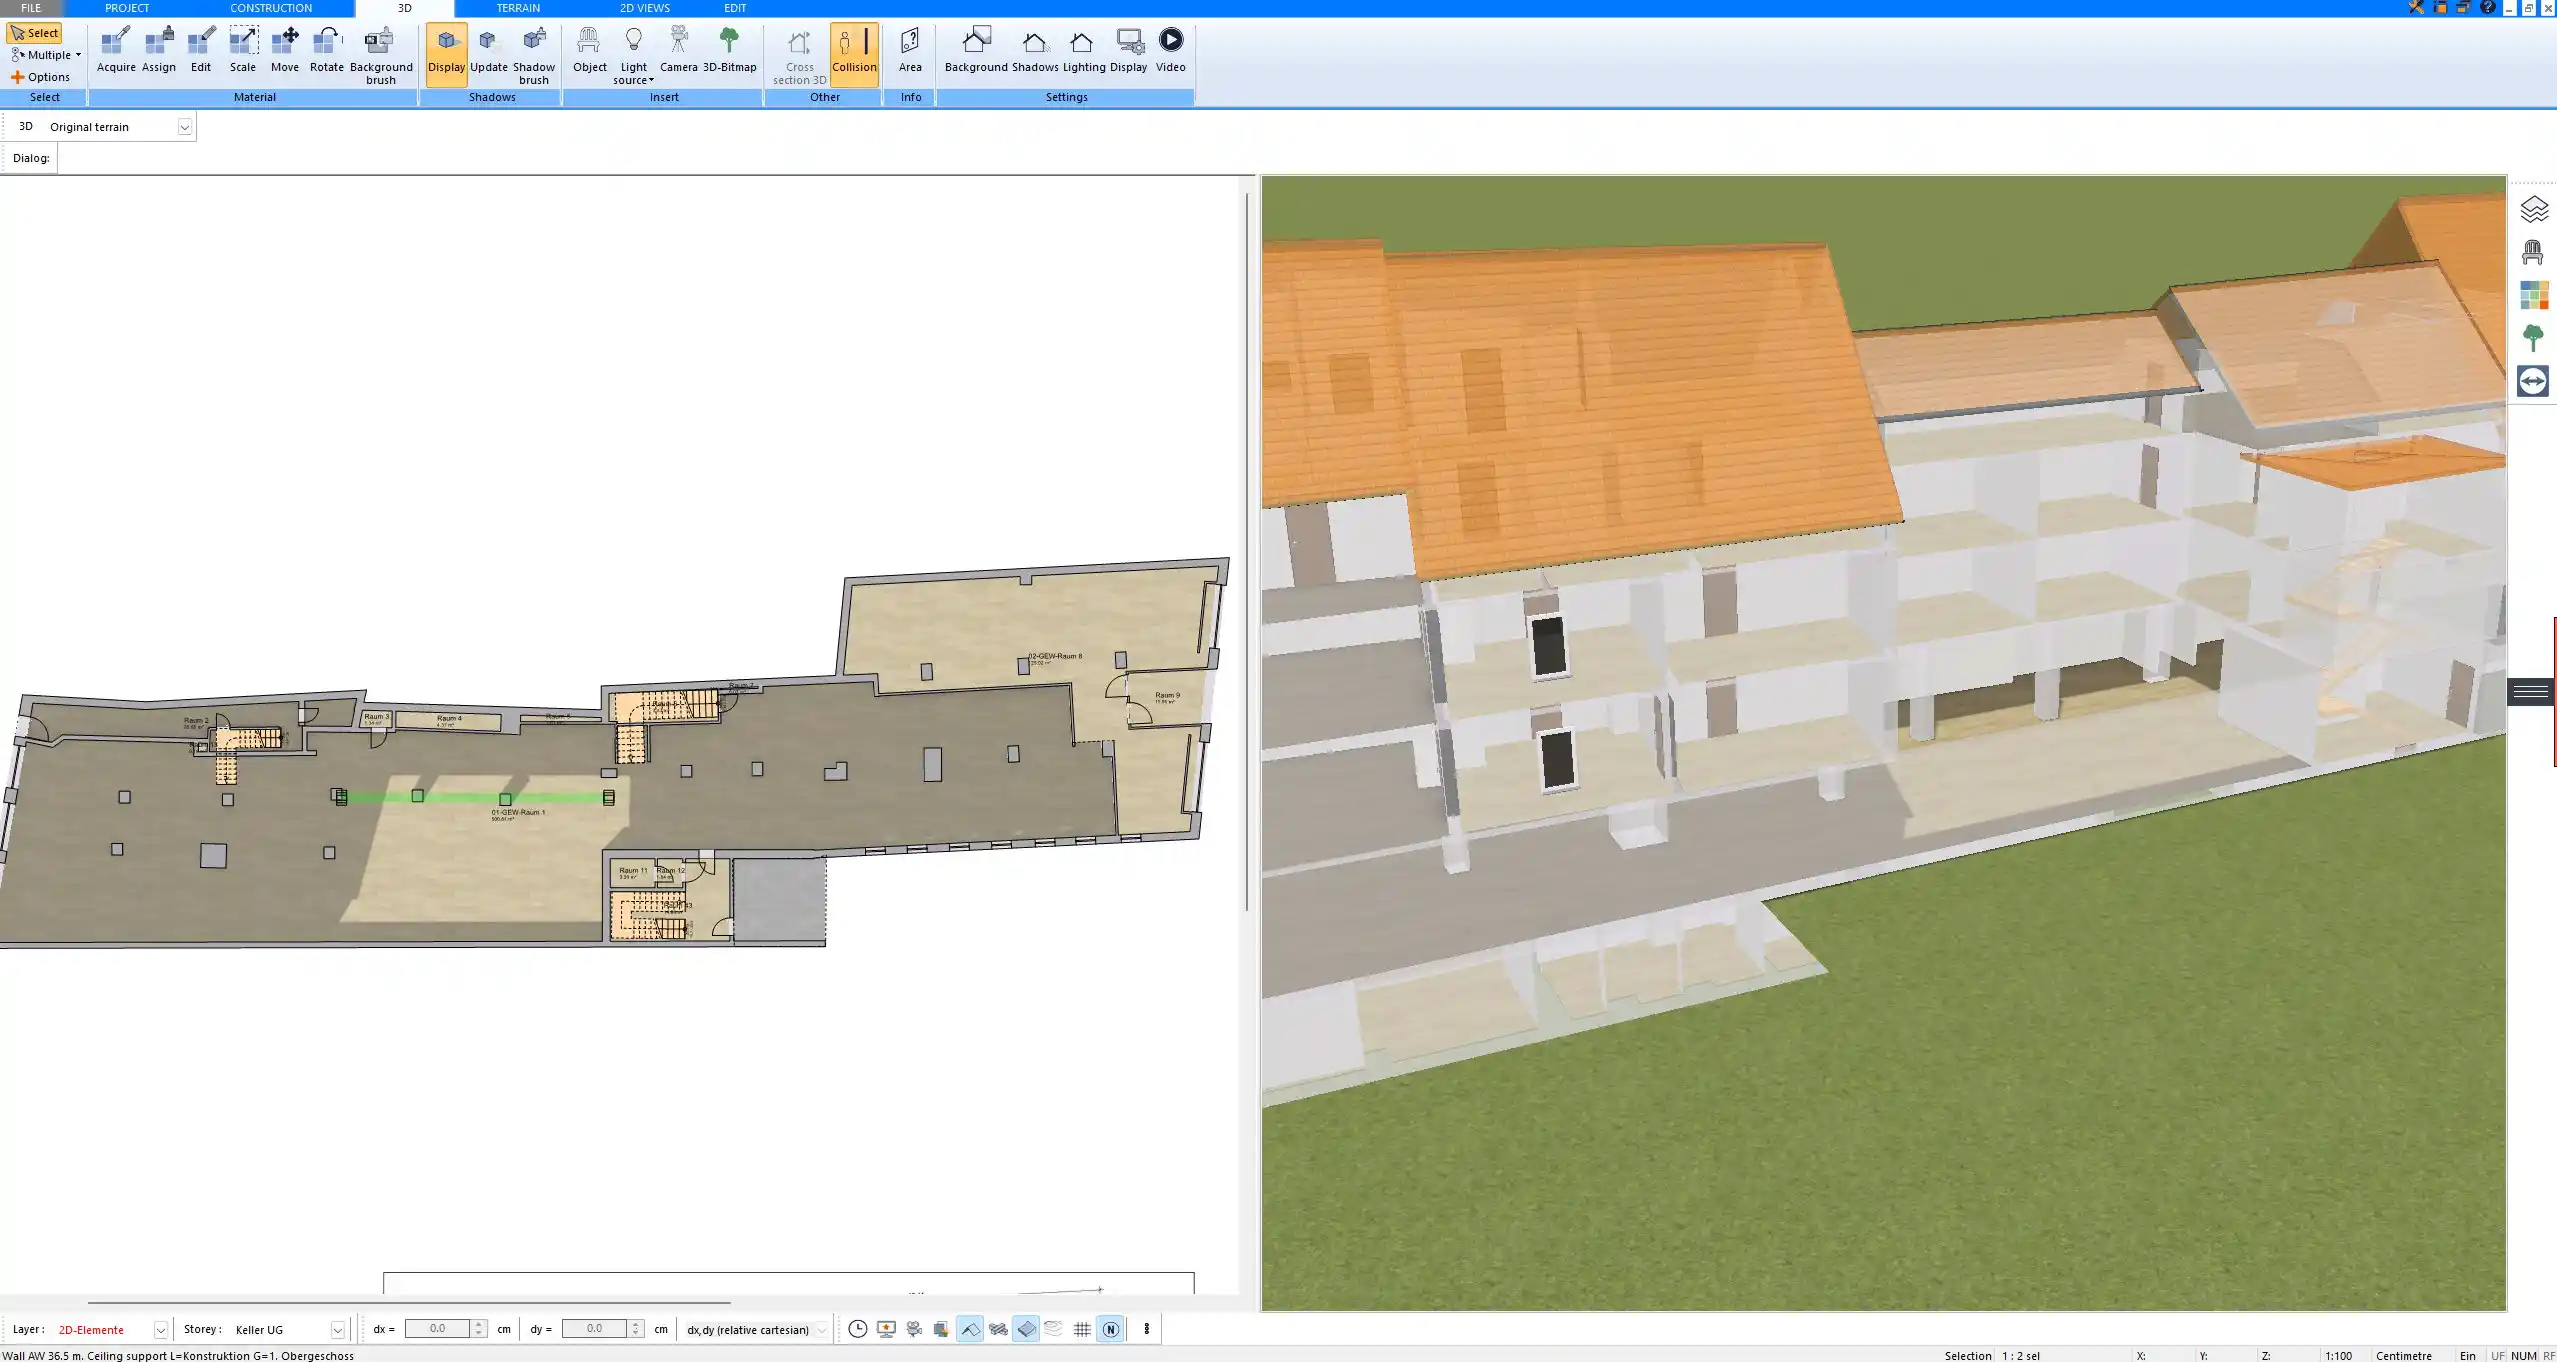This screenshot has width=2557, height=1362.
Task: Click the clock icon in bottom toolbar
Action: (857, 1329)
